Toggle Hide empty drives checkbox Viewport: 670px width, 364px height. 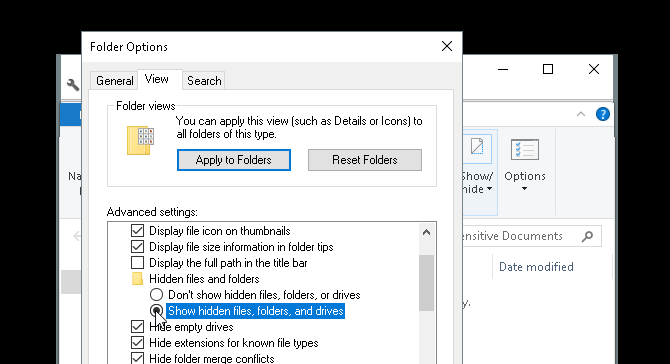click(x=137, y=327)
